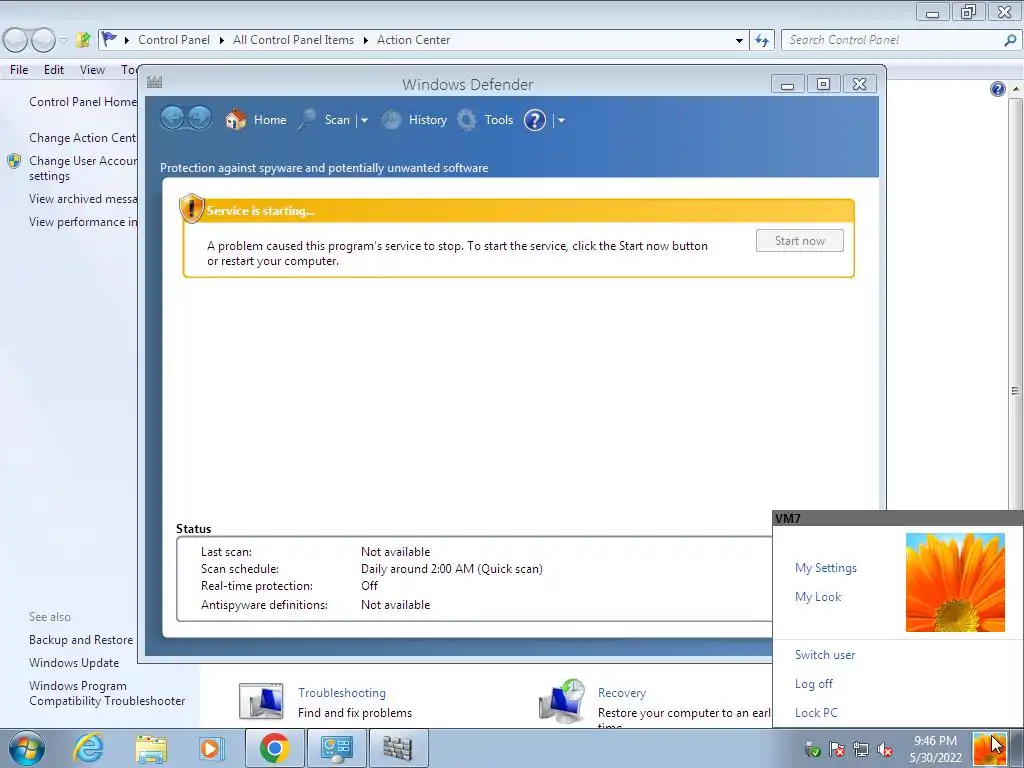This screenshot has width=1024, height=768.
Task: Open View archived messages link
Action: tap(83, 199)
